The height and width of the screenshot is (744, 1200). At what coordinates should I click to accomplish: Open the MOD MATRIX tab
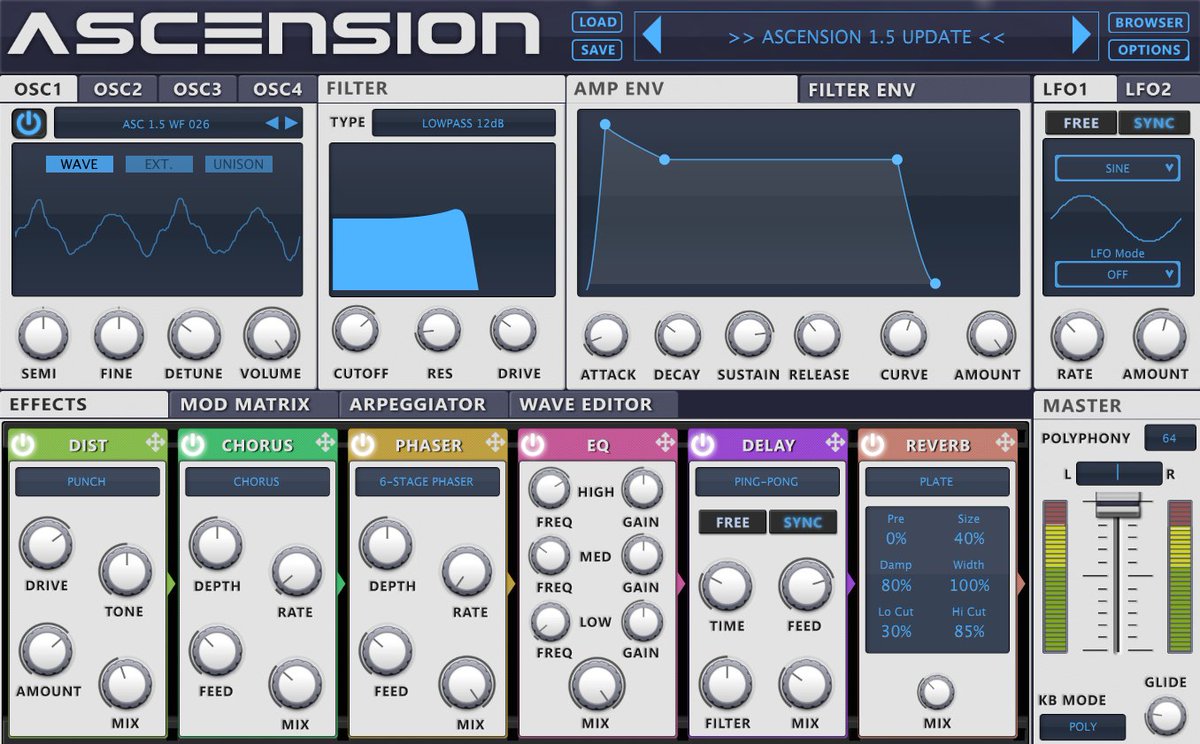point(254,405)
